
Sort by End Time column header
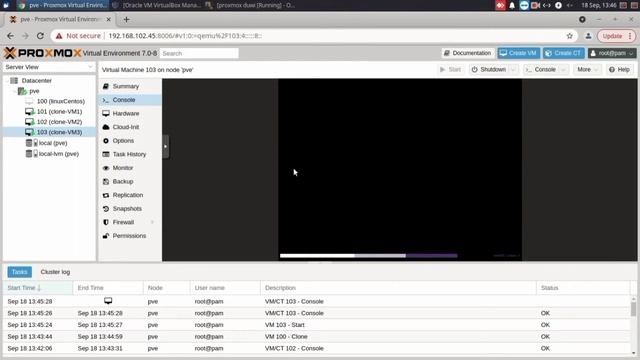pos(108,288)
